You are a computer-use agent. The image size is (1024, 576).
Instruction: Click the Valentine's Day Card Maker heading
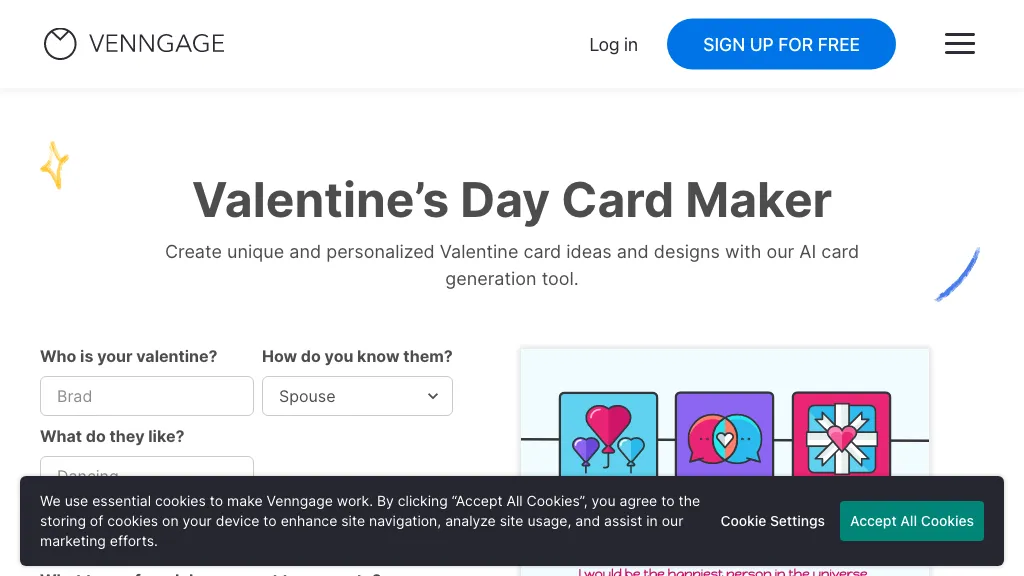coord(512,199)
